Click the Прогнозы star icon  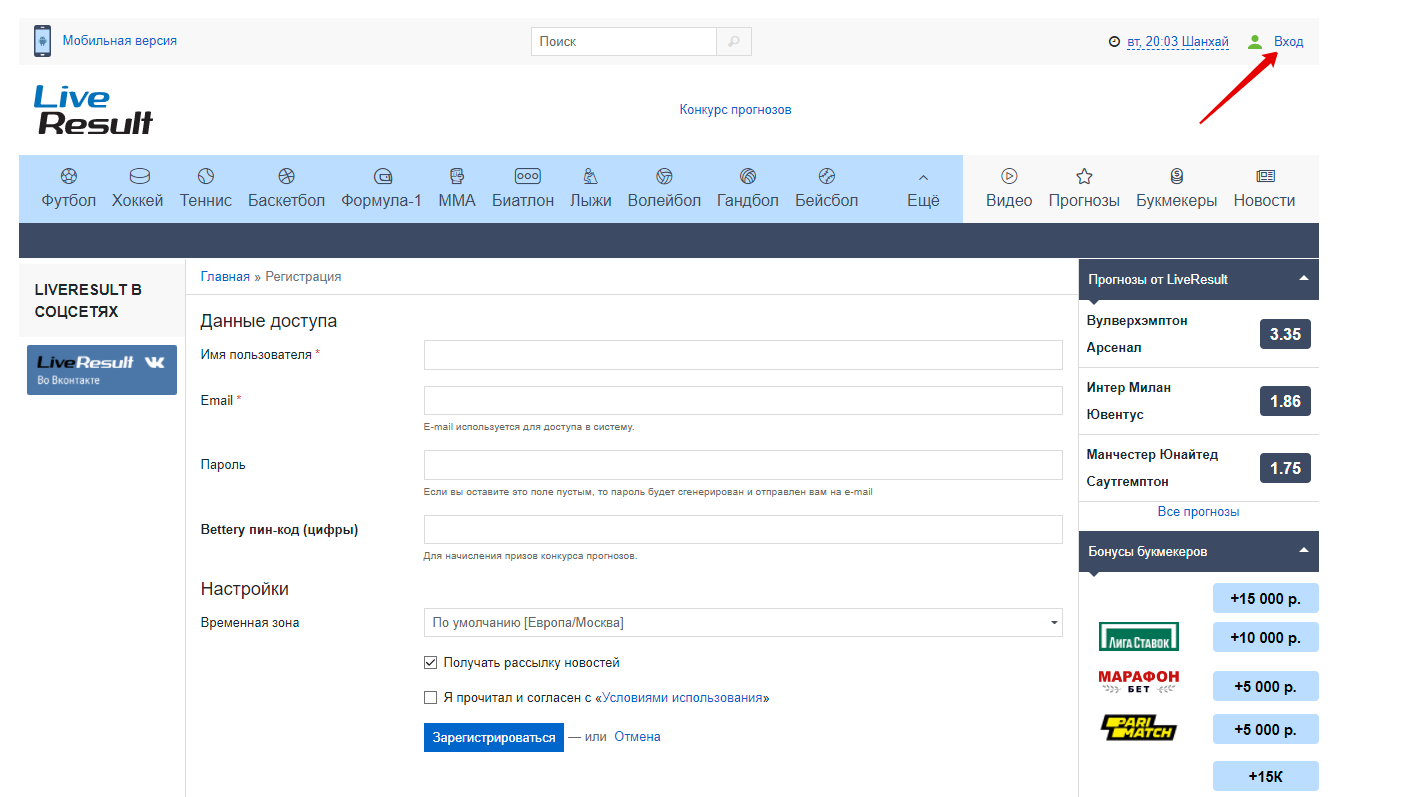(x=1084, y=177)
